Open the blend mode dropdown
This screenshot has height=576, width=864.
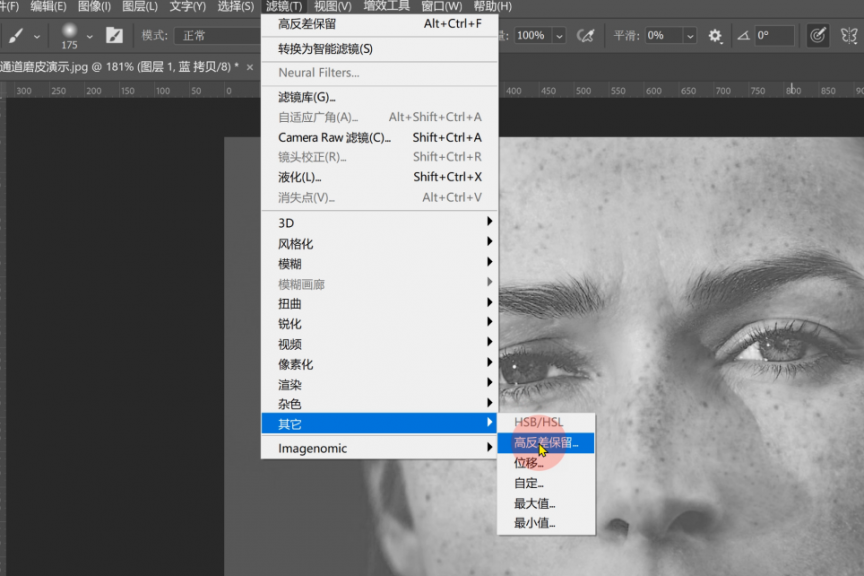[215, 35]
